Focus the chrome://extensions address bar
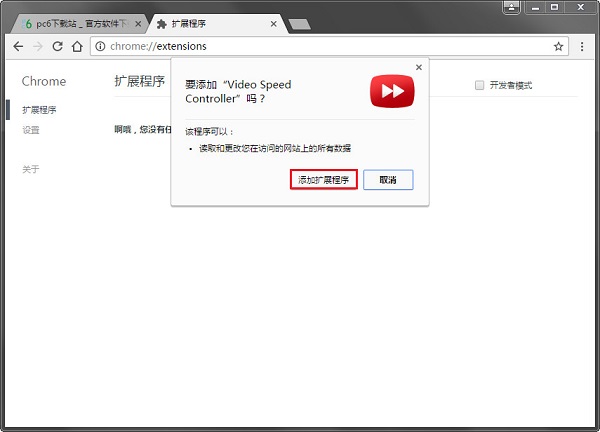The height and width of the screenshot is (432, 600). (329, 46)
